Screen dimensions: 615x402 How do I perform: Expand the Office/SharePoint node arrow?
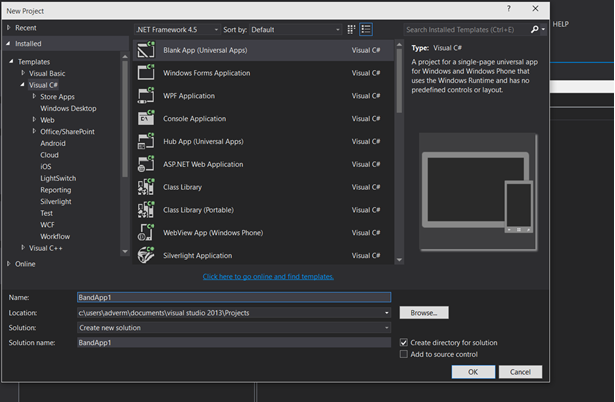click(34, 131)
